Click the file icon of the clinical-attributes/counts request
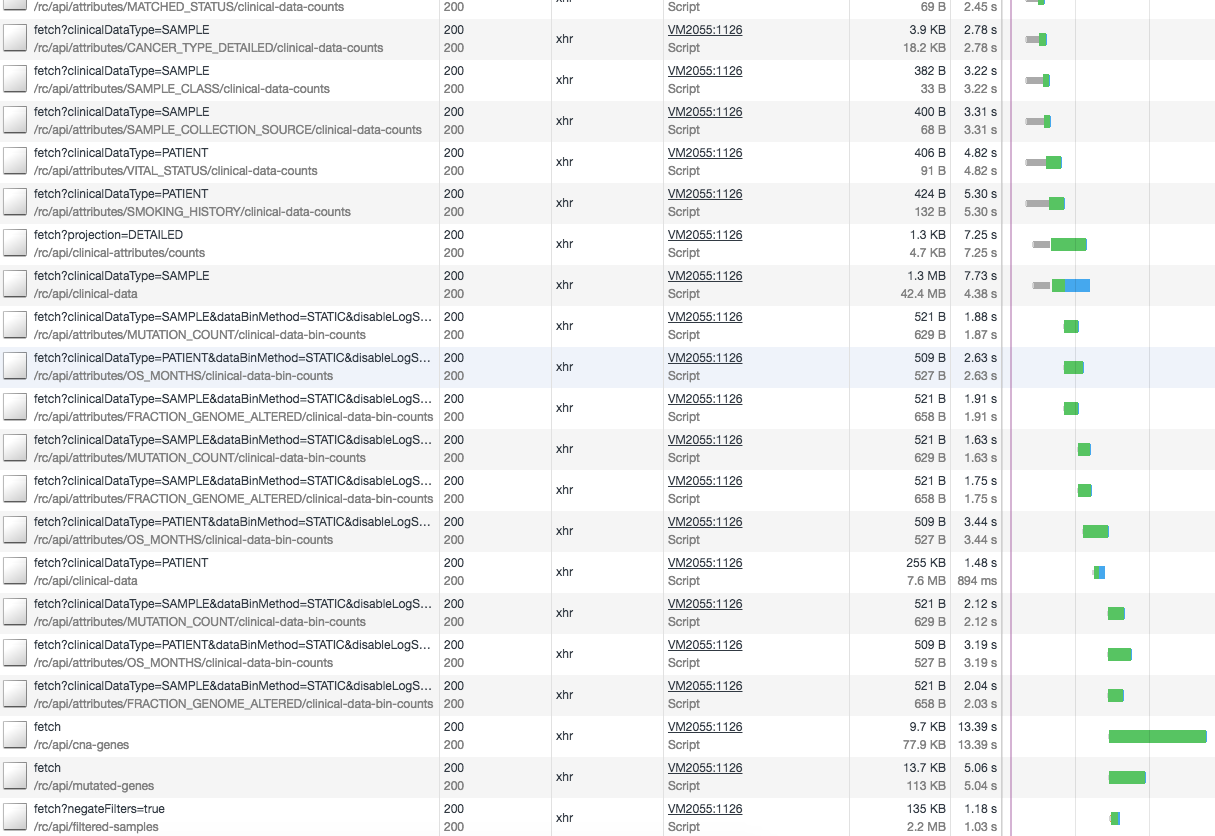This screenshot has width=1215, height=836. (15, 244)
